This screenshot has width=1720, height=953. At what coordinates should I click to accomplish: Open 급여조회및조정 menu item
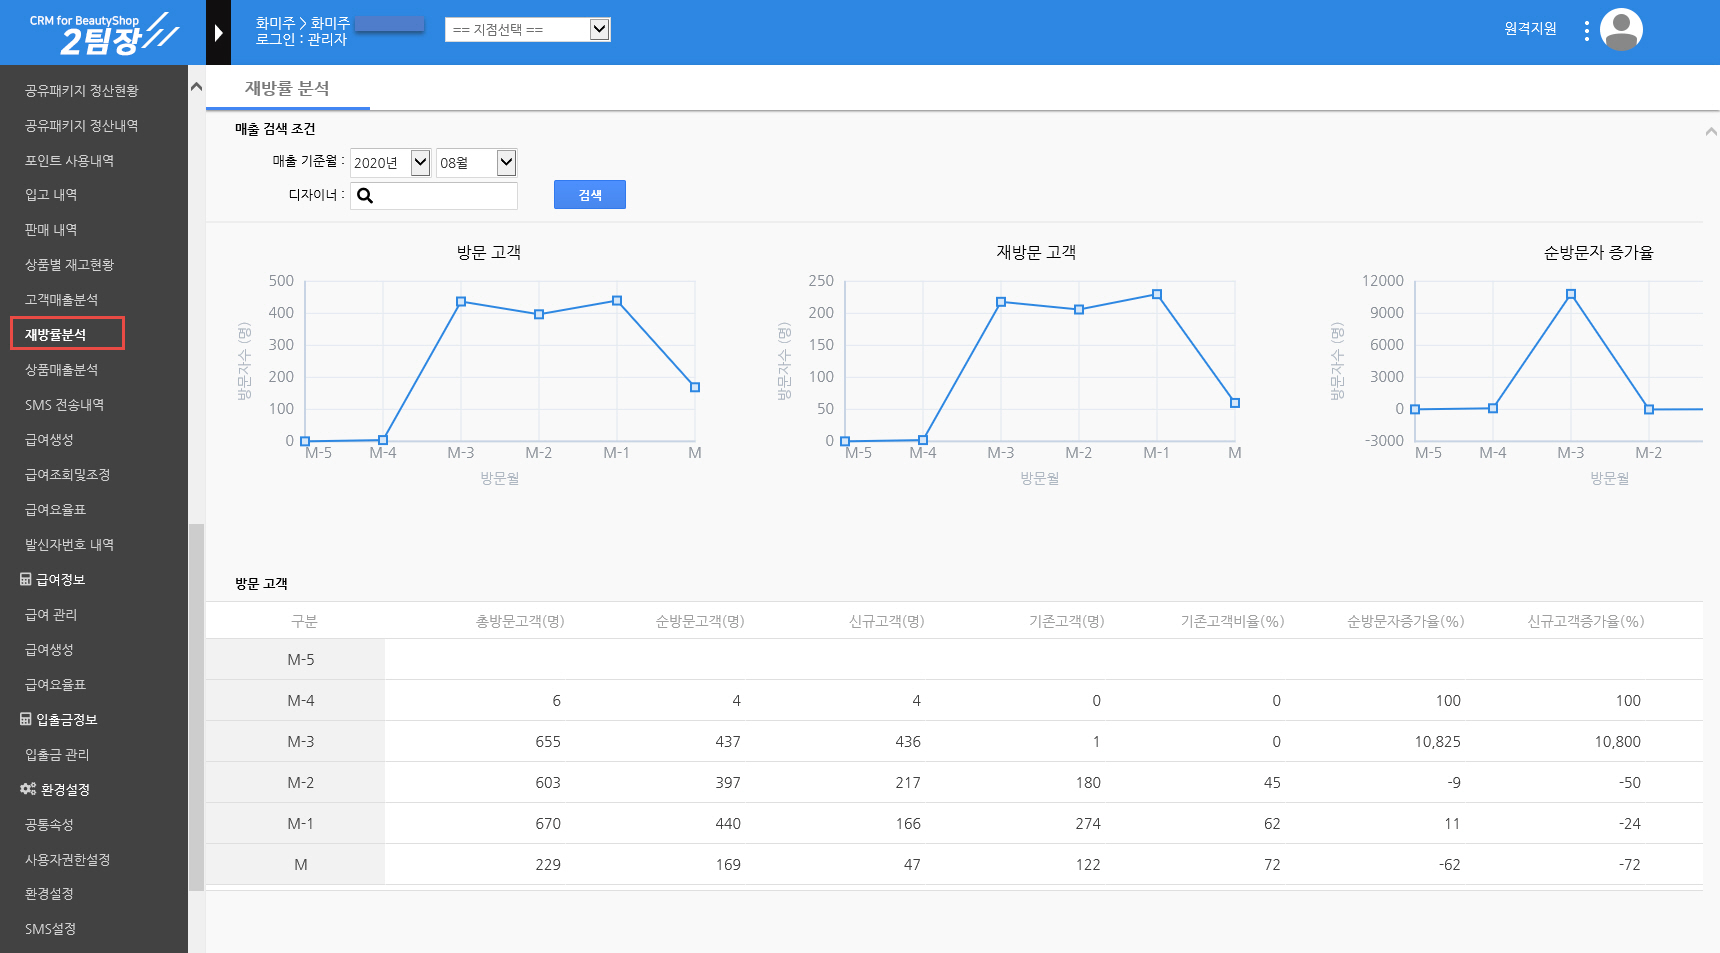[67, 475]
